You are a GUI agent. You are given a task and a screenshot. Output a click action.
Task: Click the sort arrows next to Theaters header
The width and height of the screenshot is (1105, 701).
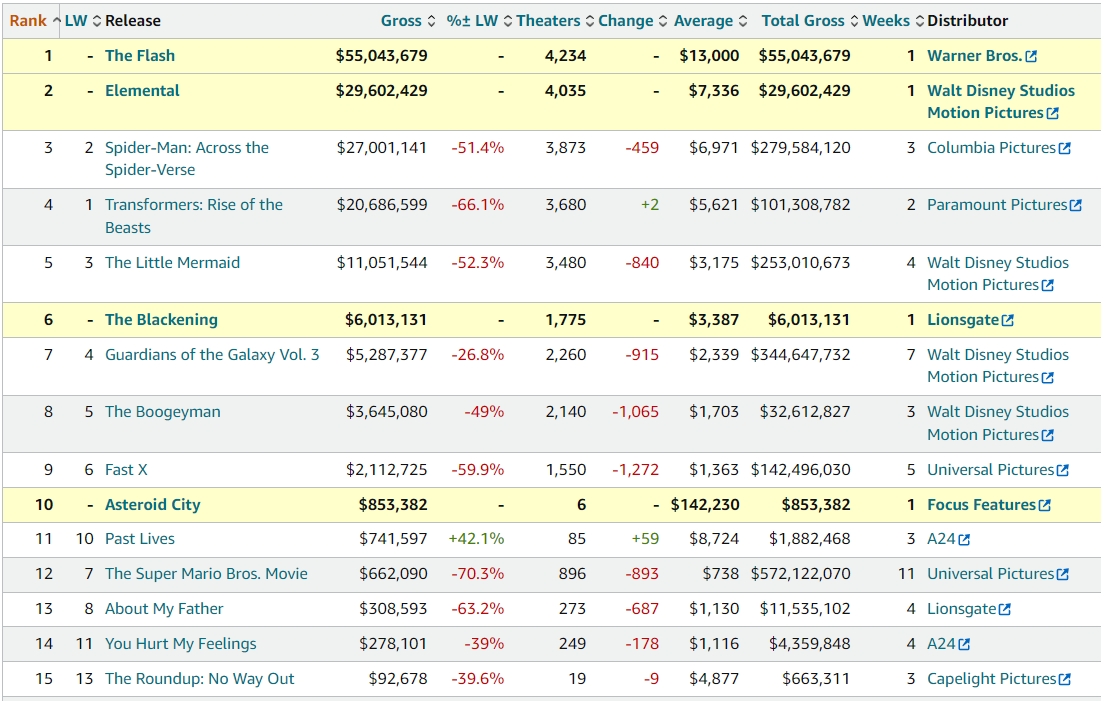click(x=590, y=21)
